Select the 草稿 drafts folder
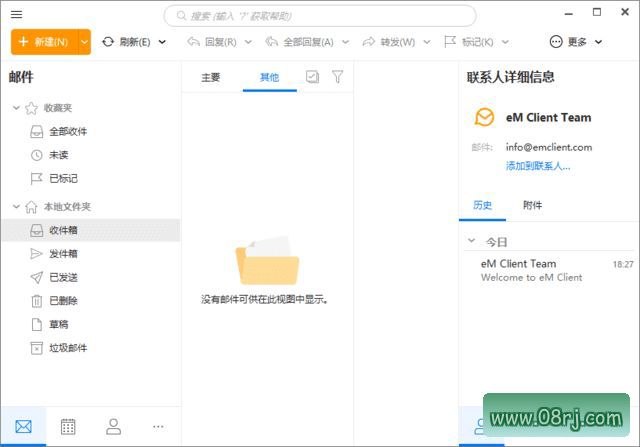 [91, 325]
